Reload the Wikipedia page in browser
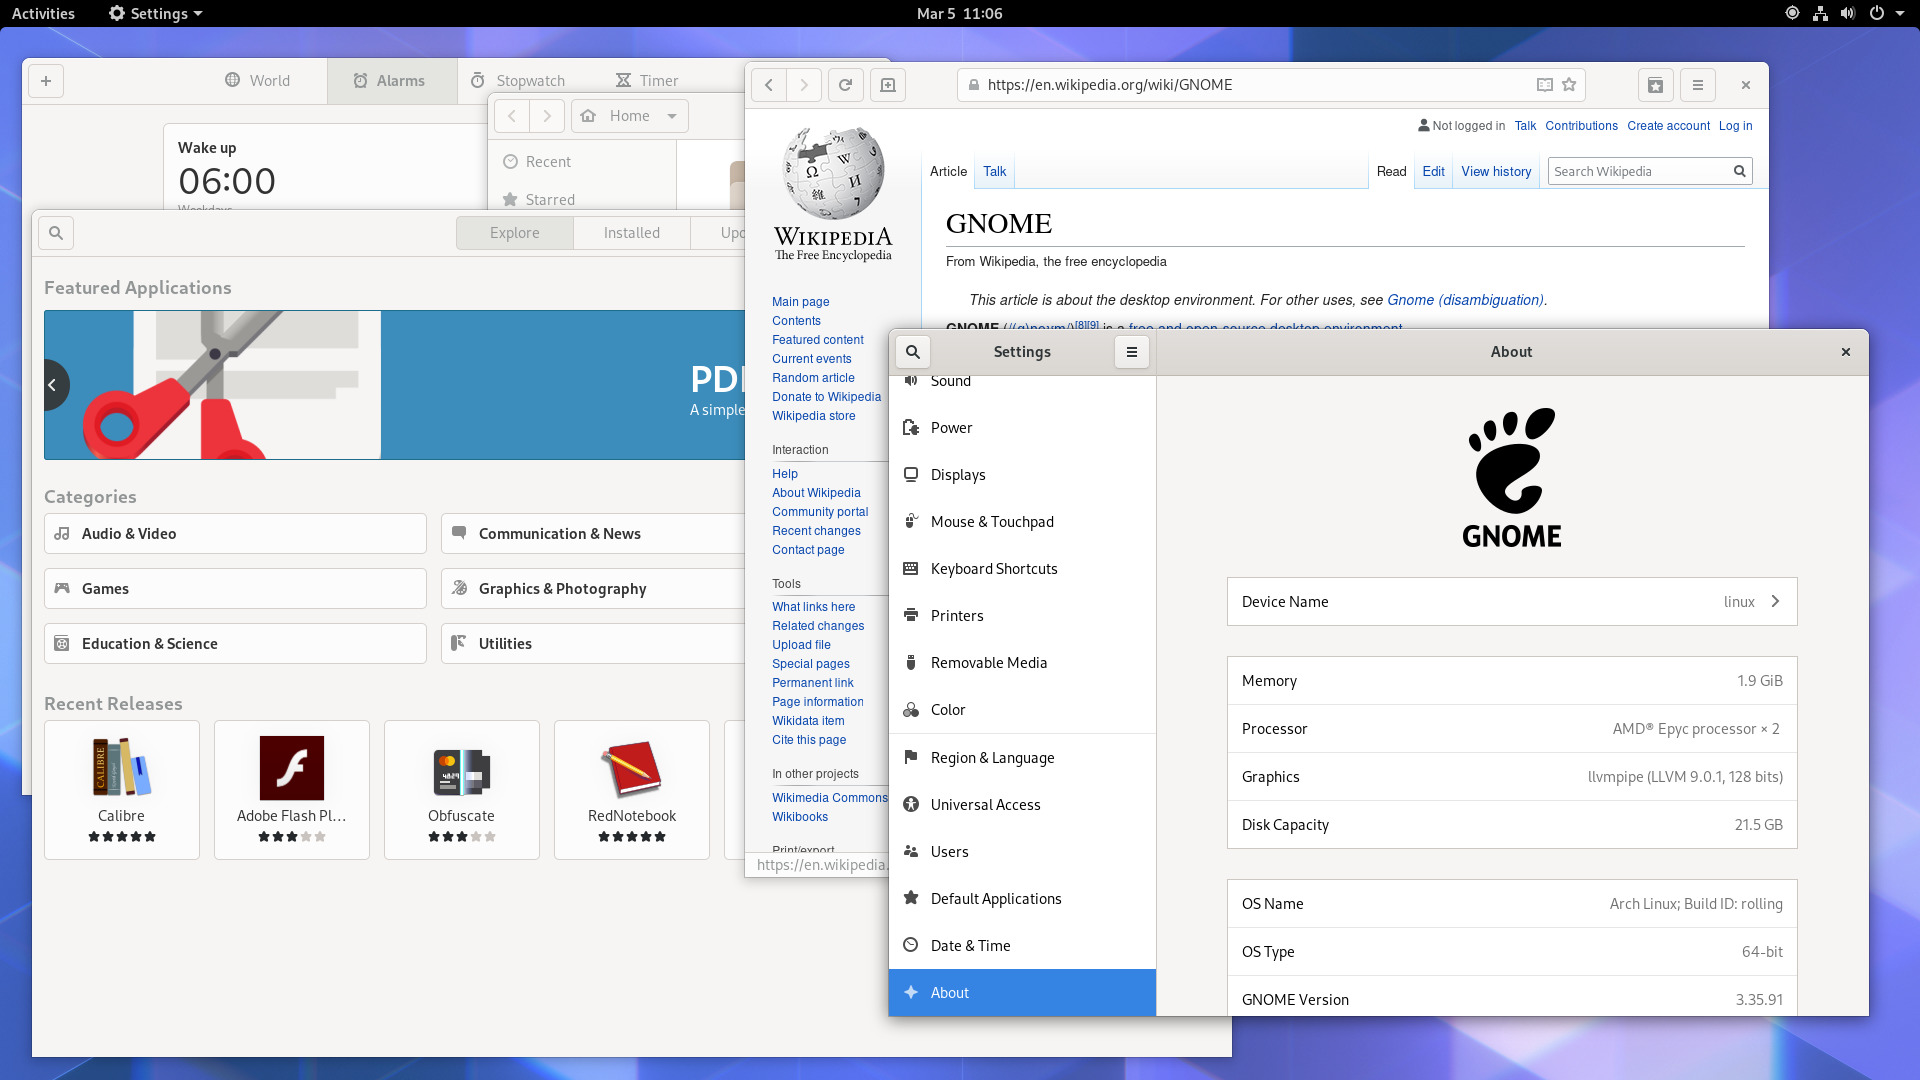 (845, 85)
